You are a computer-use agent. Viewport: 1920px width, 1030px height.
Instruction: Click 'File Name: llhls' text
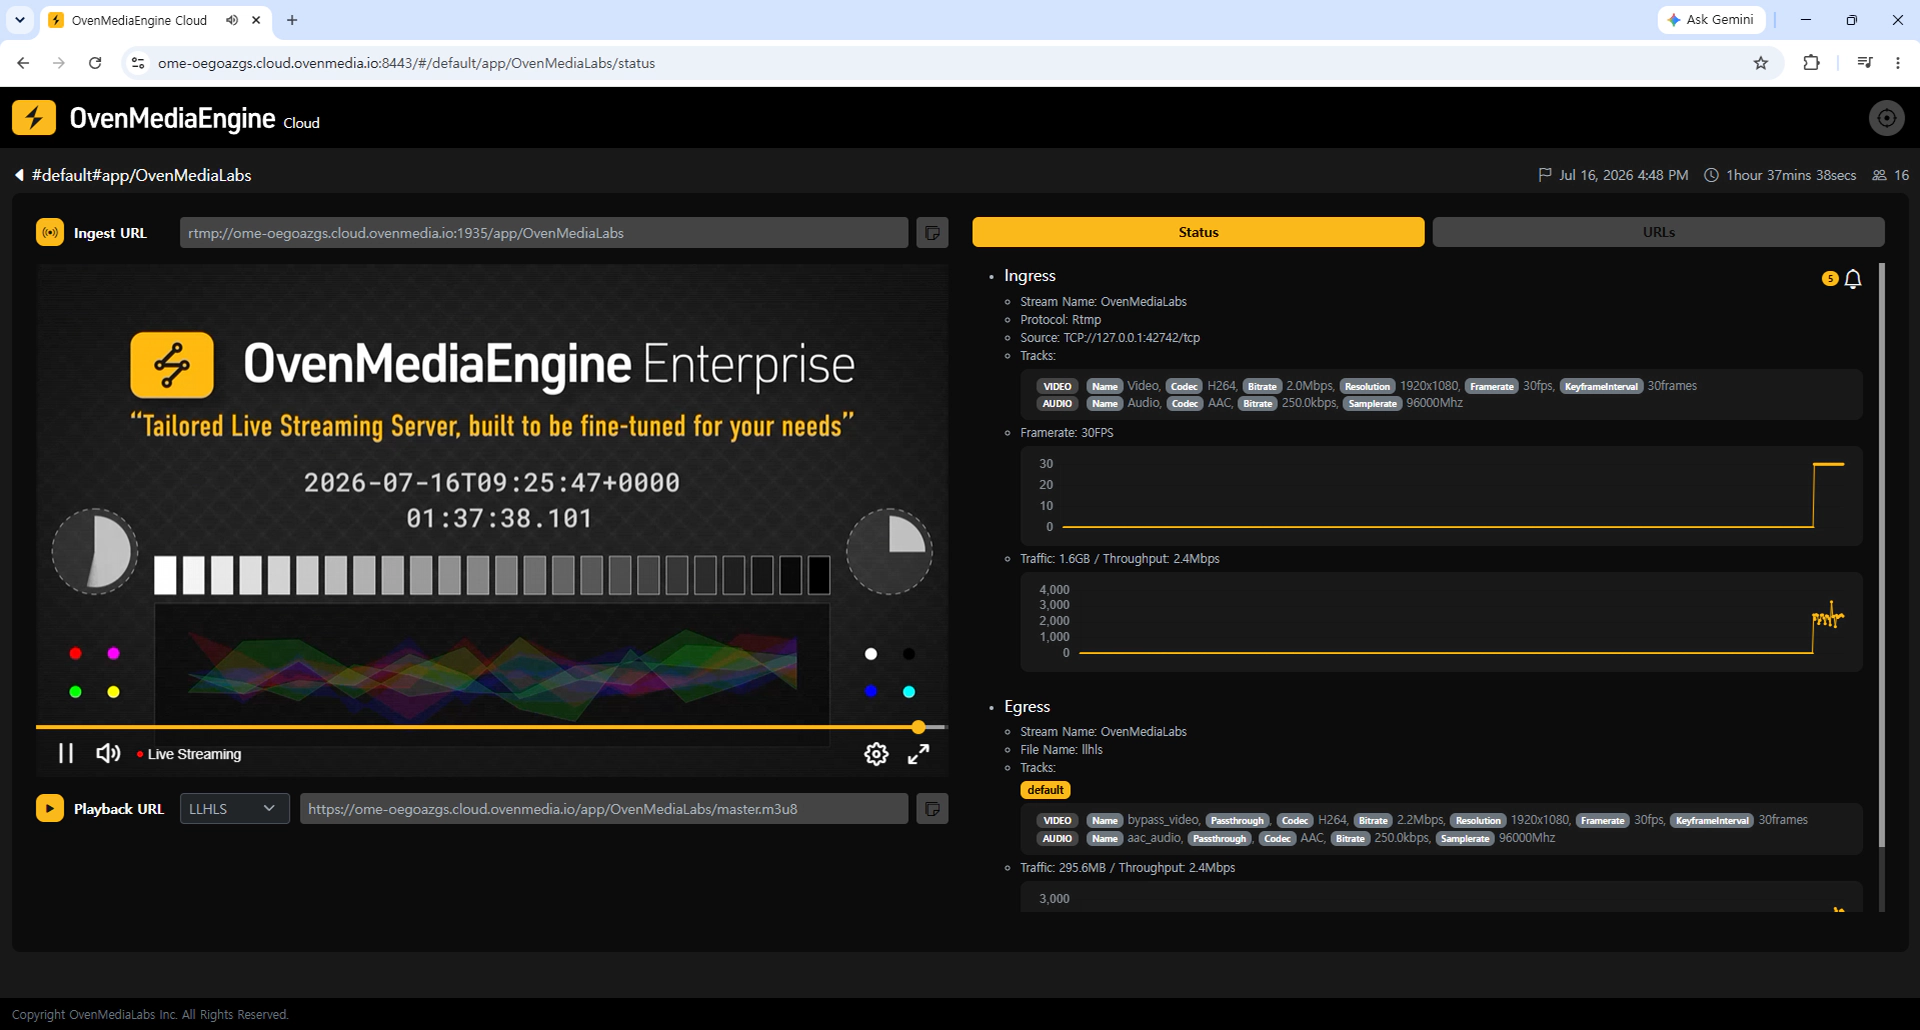(1061, 750)
